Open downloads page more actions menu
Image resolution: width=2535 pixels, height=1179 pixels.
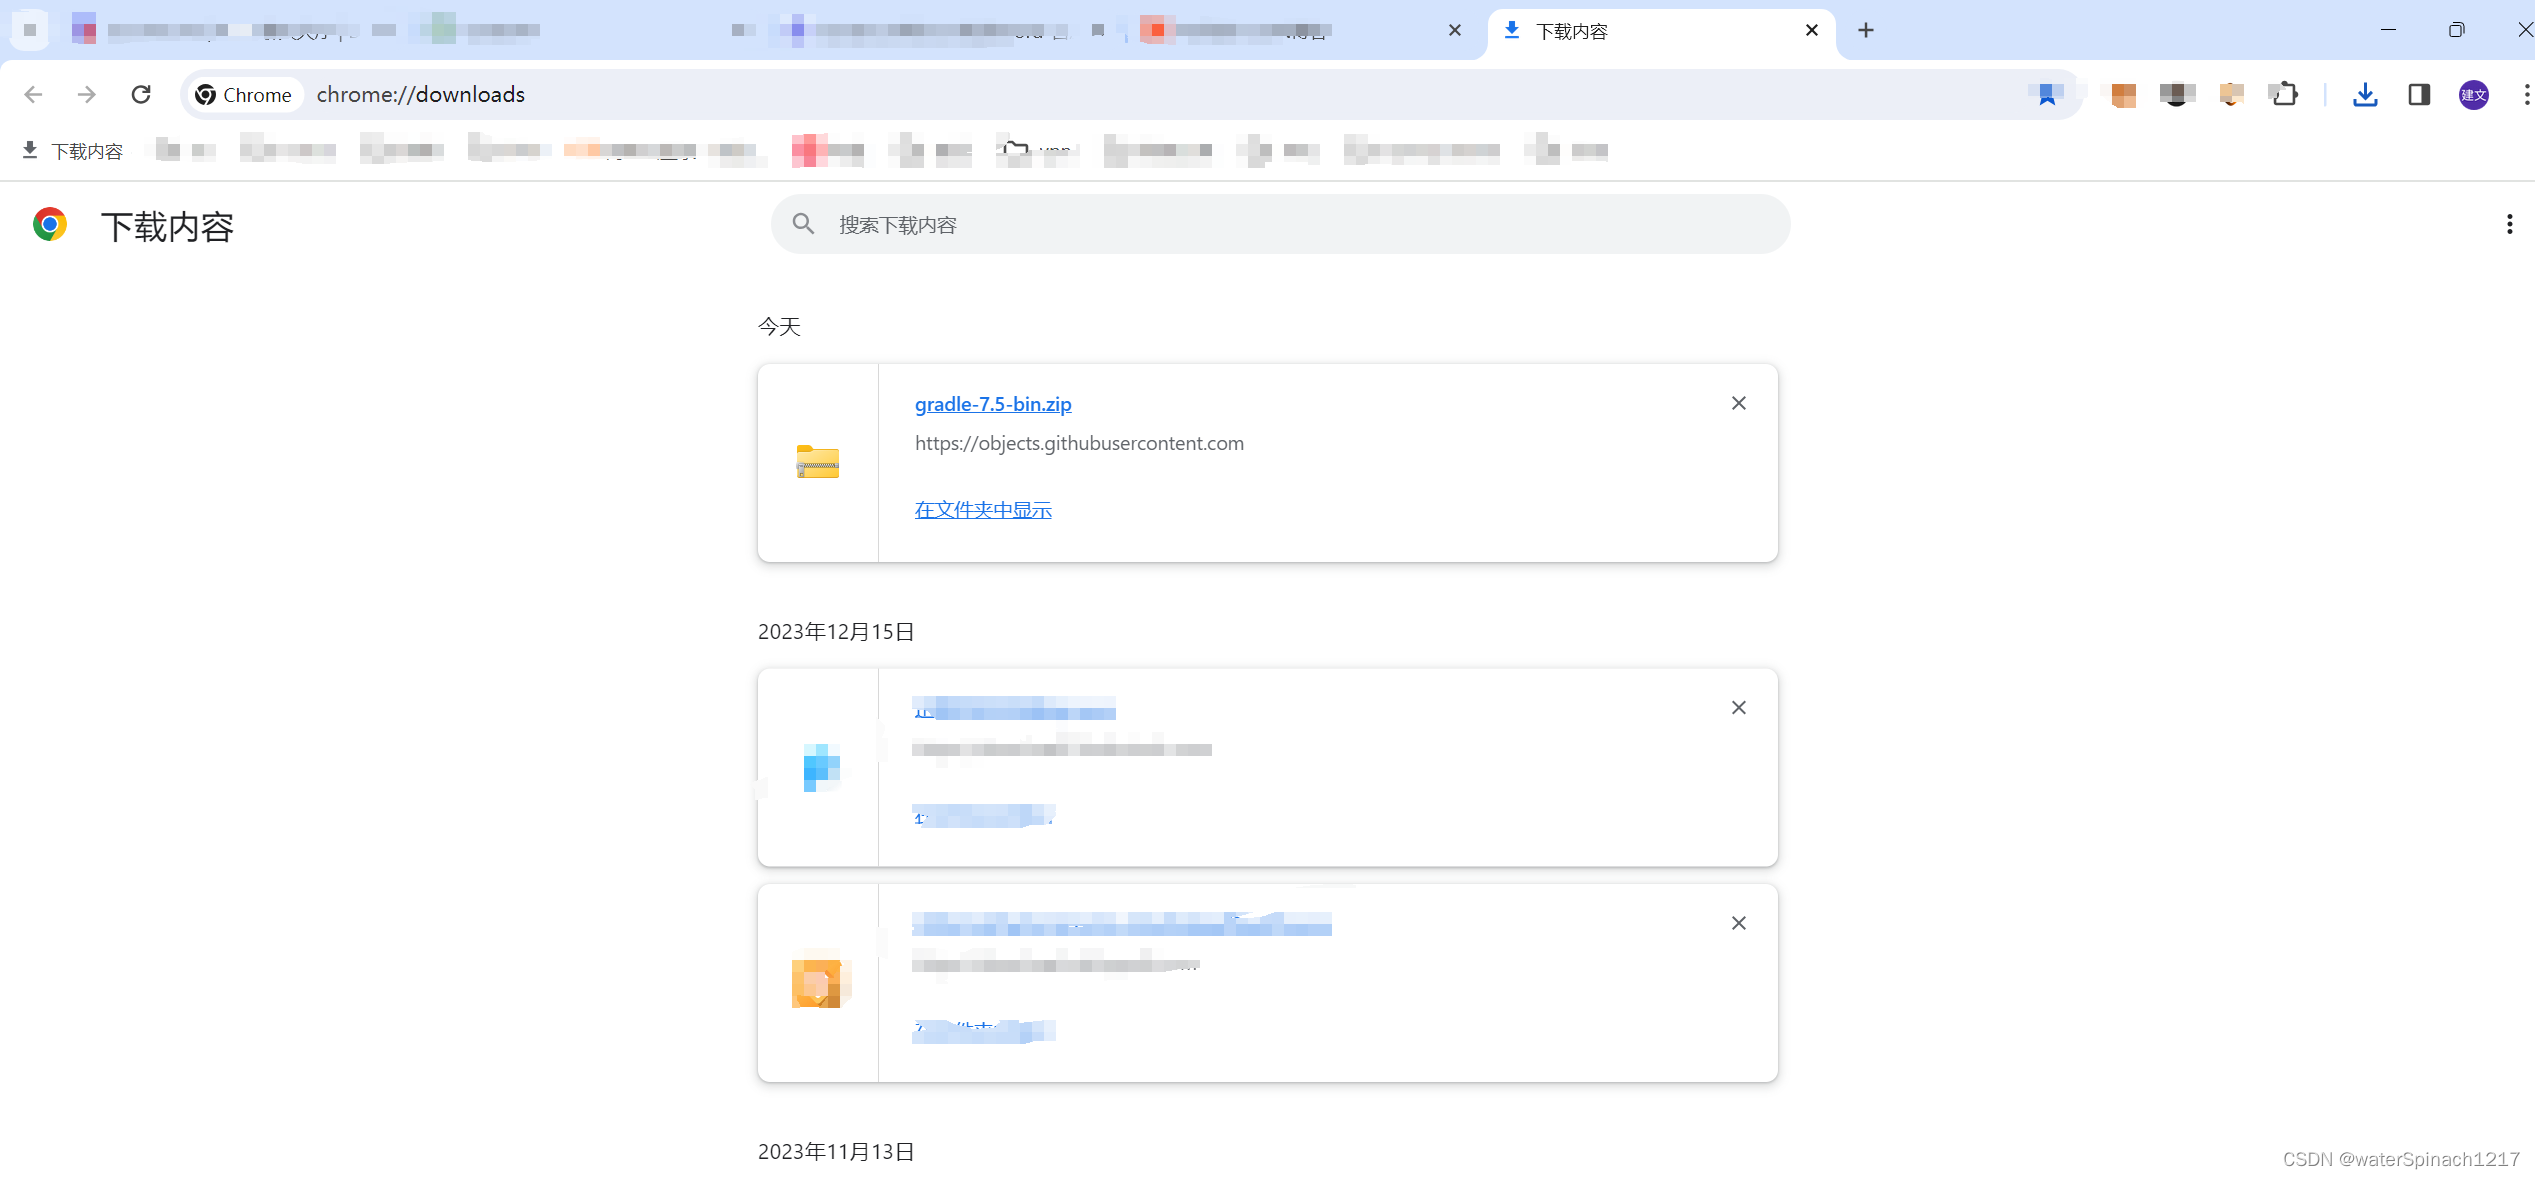(x=2509, y=224)
